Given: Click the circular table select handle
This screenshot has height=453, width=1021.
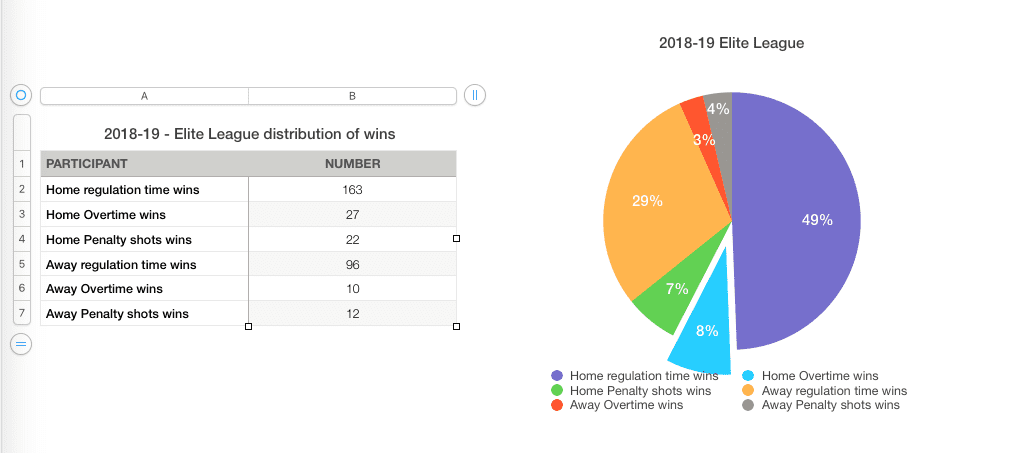Looking at the screenshot, I should [21, 95].
